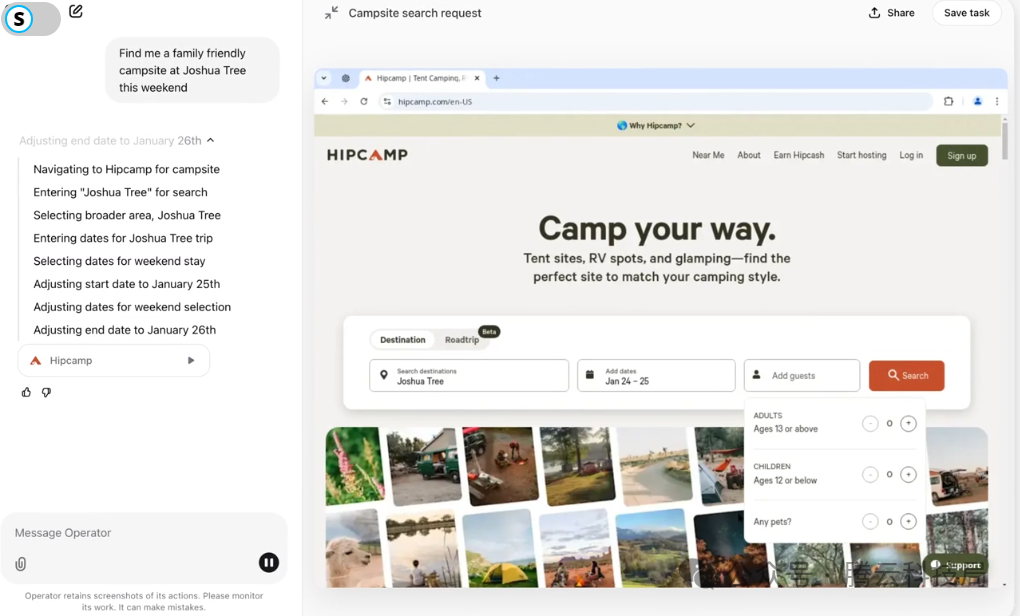Select the Destination tab
Viewport: 1020px width, 616px height.
tap(403, 340)
